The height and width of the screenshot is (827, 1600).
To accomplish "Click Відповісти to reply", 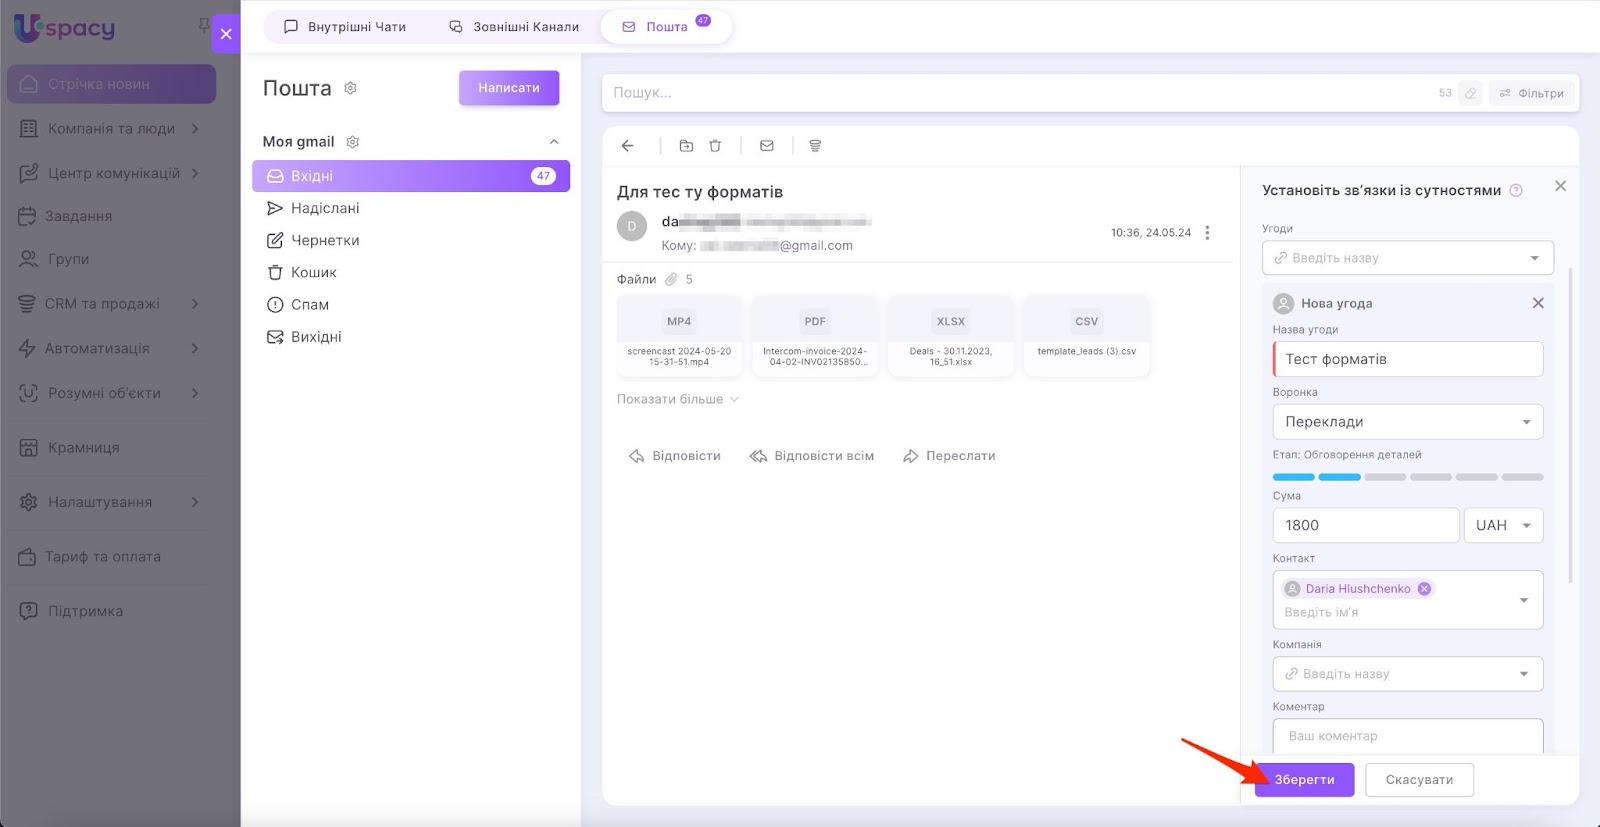I will pyautogui.click(x=675, y=456).
